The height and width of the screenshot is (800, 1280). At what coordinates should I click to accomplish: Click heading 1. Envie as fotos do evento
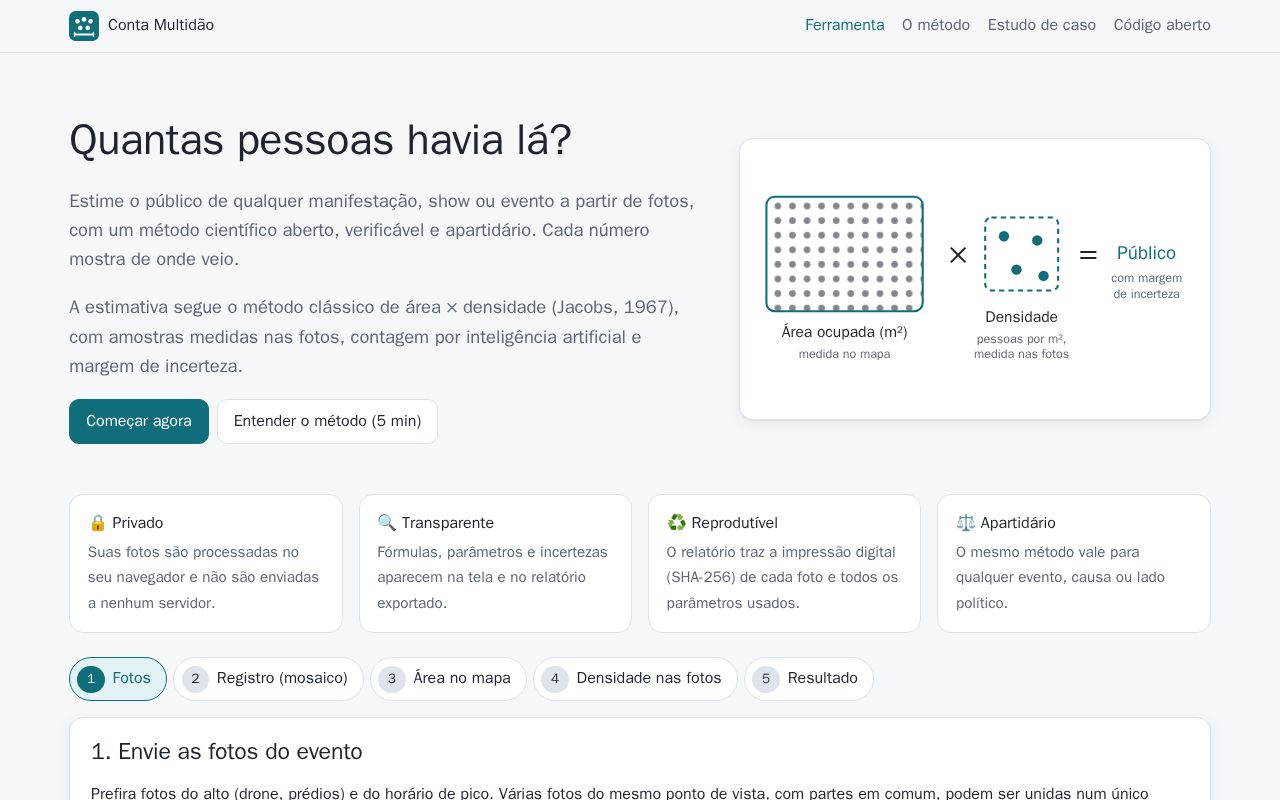(x=227, y=752)
